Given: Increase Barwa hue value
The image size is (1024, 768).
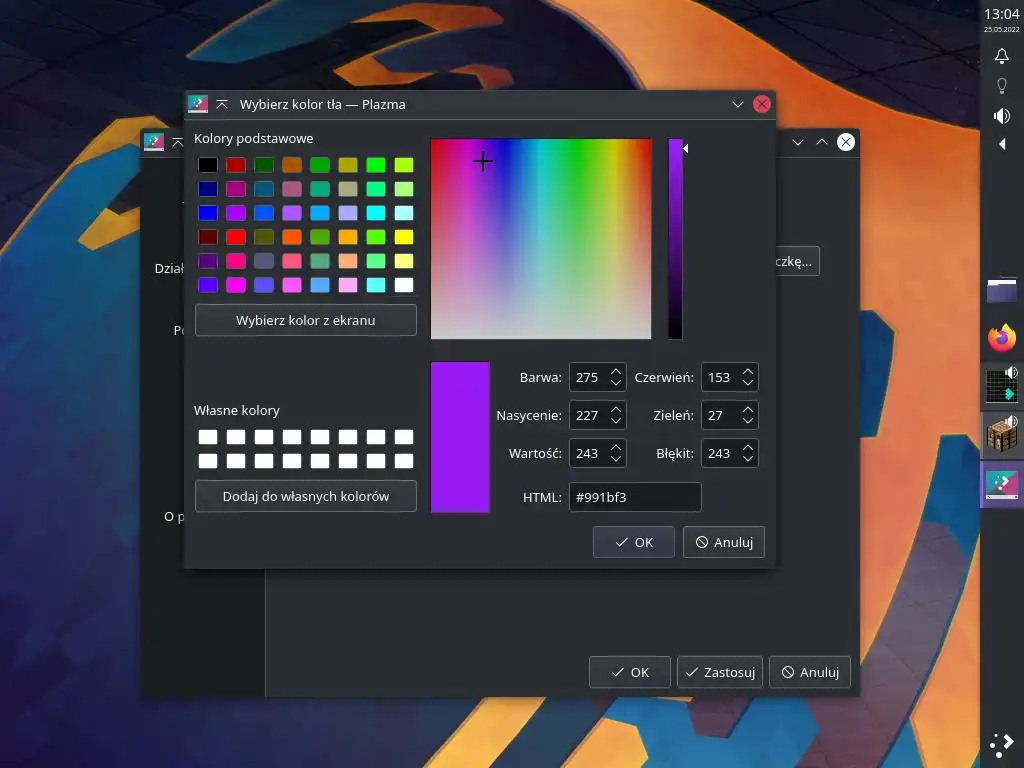Looking at the screenshot, I should click(x=616, y=372).
